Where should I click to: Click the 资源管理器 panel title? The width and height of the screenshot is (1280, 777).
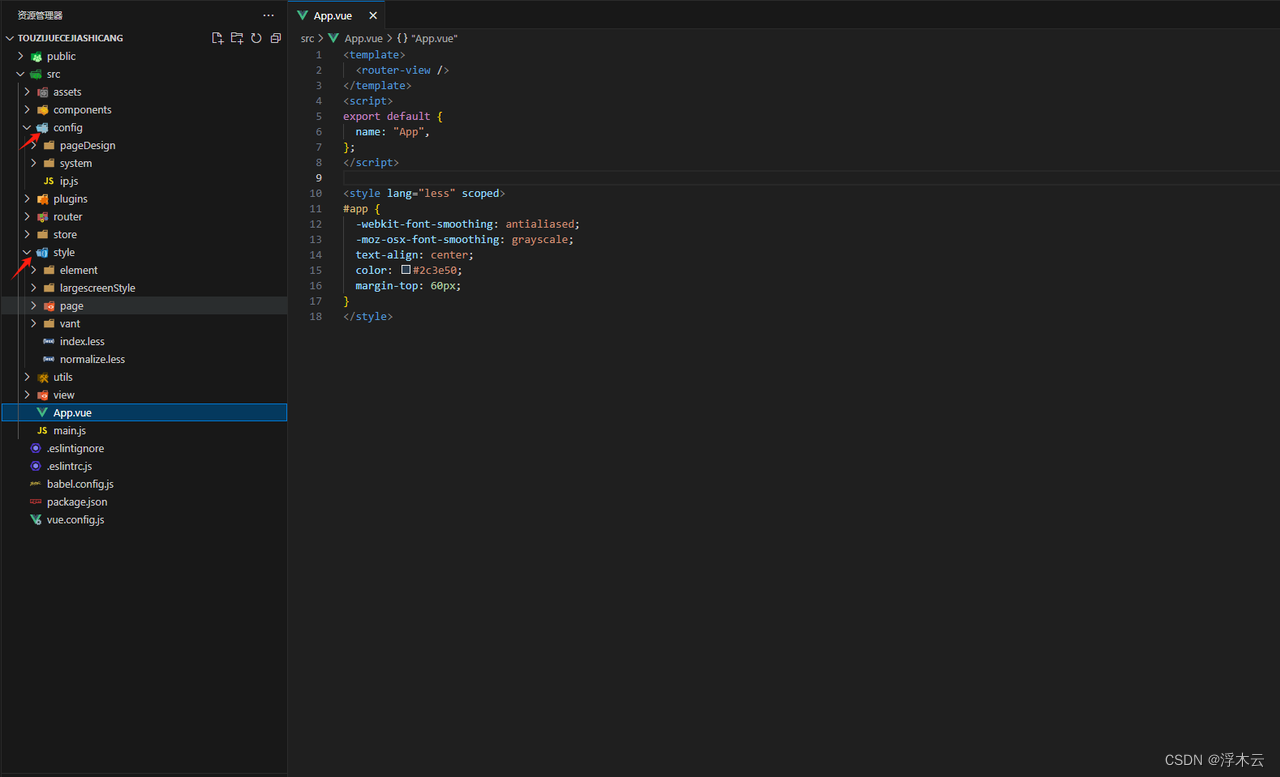point(40,15)
